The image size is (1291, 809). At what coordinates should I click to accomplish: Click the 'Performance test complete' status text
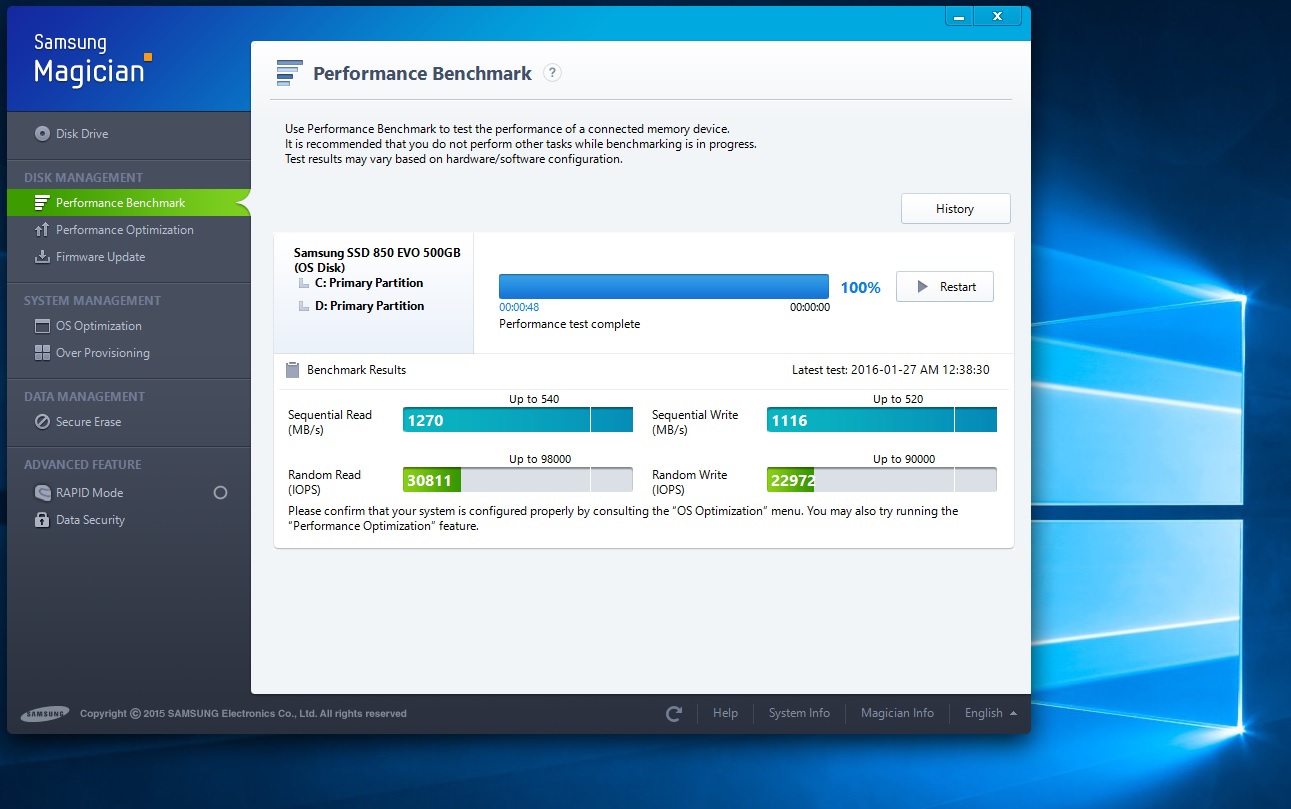(569, 324)
